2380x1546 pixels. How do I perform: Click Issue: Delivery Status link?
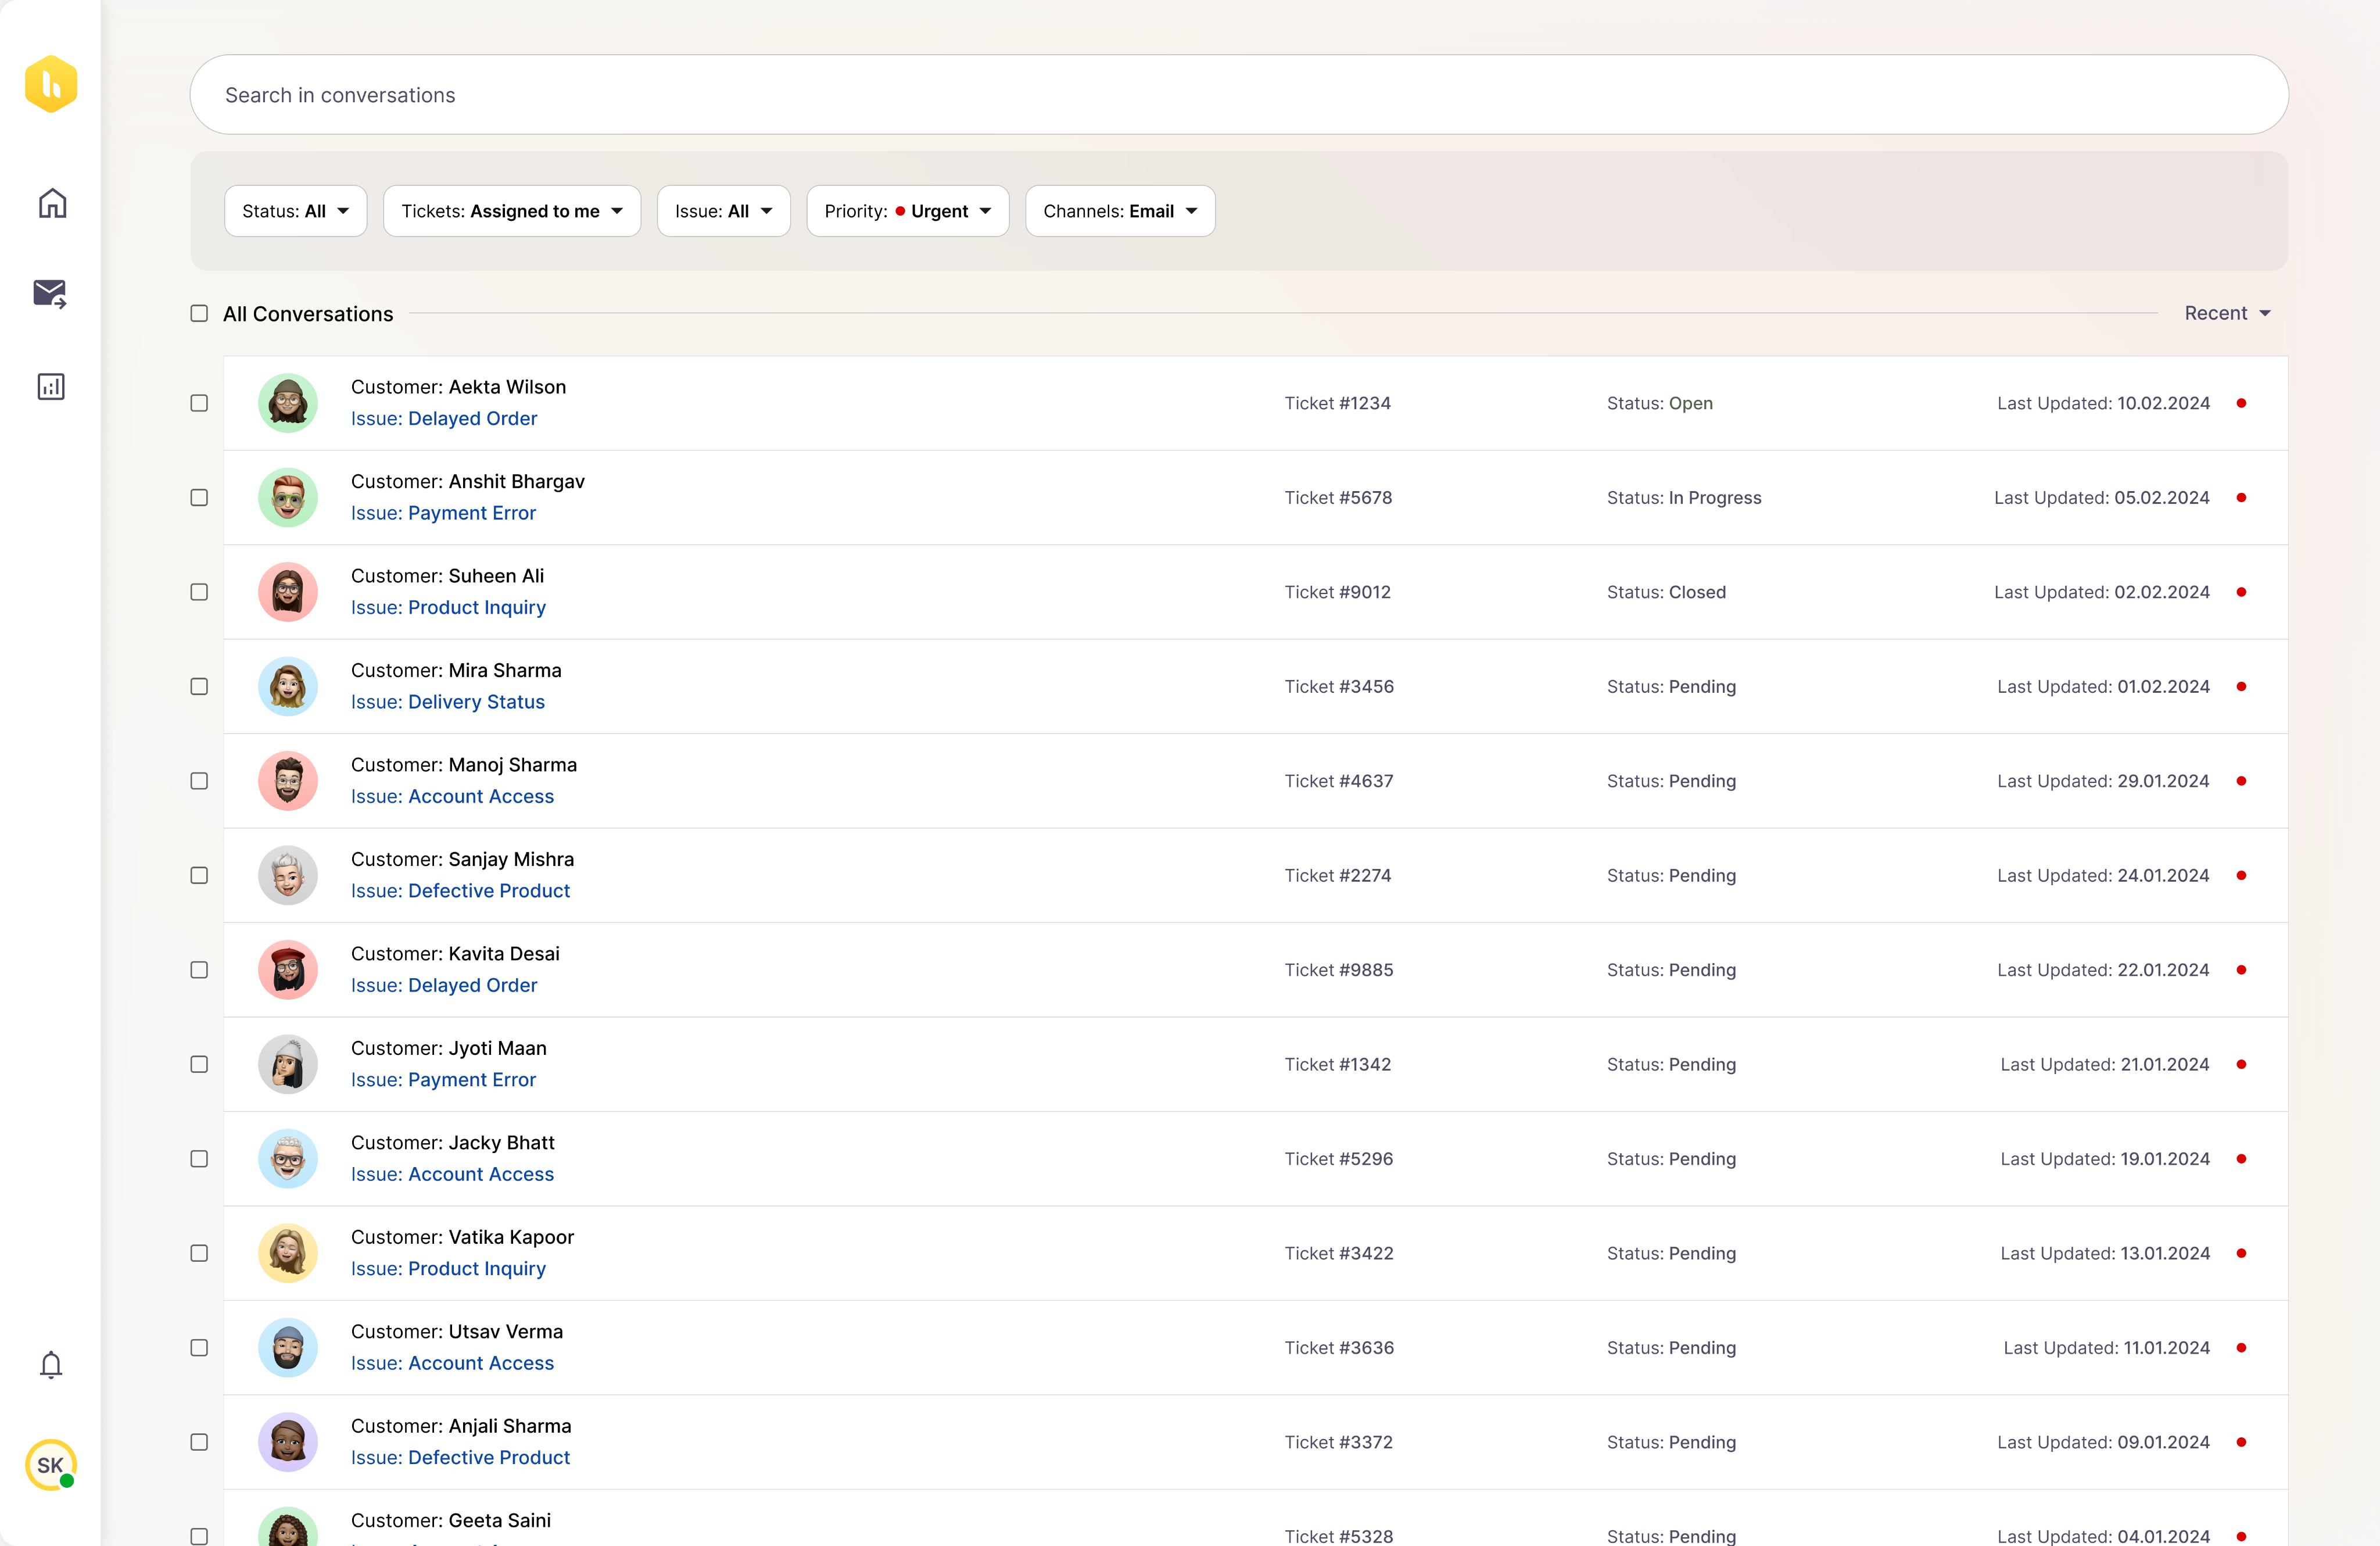(447, 702)
